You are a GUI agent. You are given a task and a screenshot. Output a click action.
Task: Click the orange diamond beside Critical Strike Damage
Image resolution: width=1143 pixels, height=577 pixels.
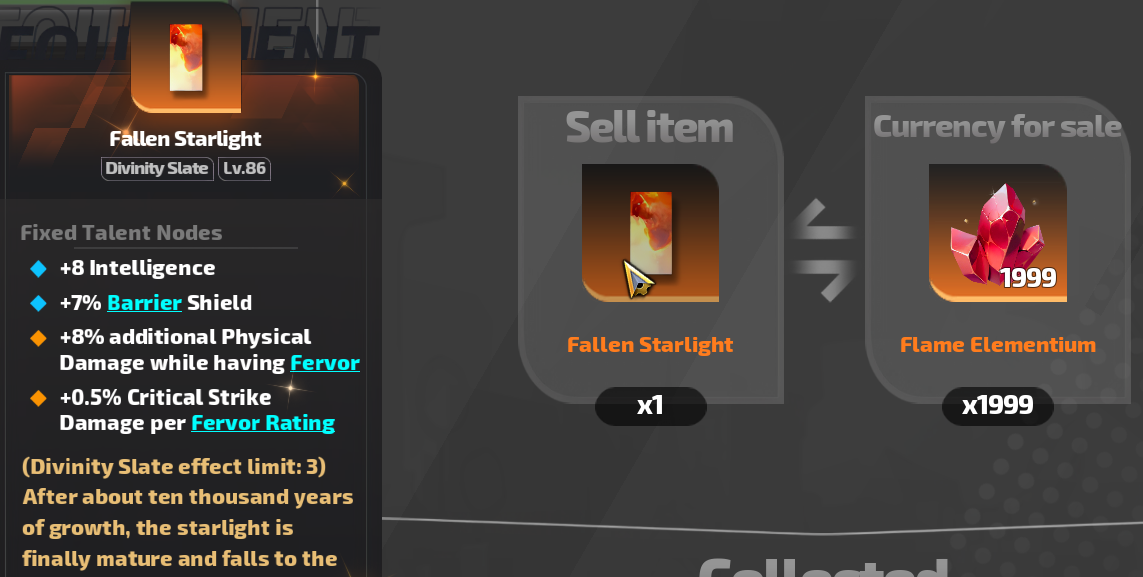(39, 398)
